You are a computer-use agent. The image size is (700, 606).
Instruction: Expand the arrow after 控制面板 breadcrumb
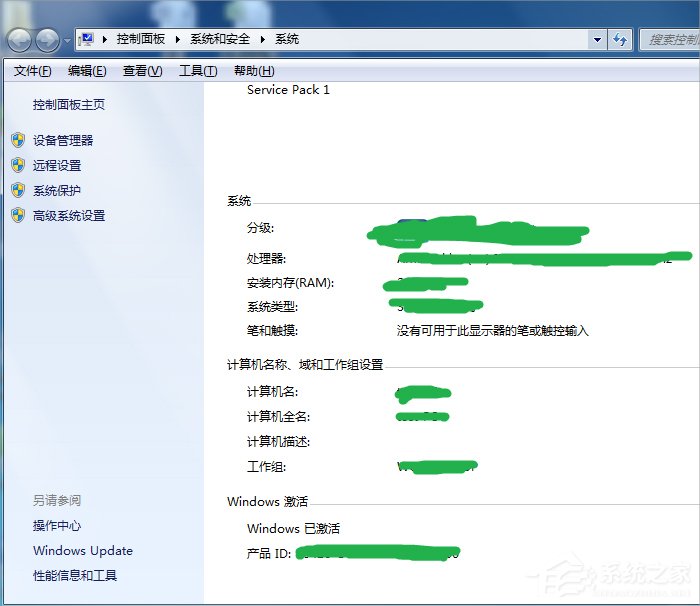tap(180, 40)
